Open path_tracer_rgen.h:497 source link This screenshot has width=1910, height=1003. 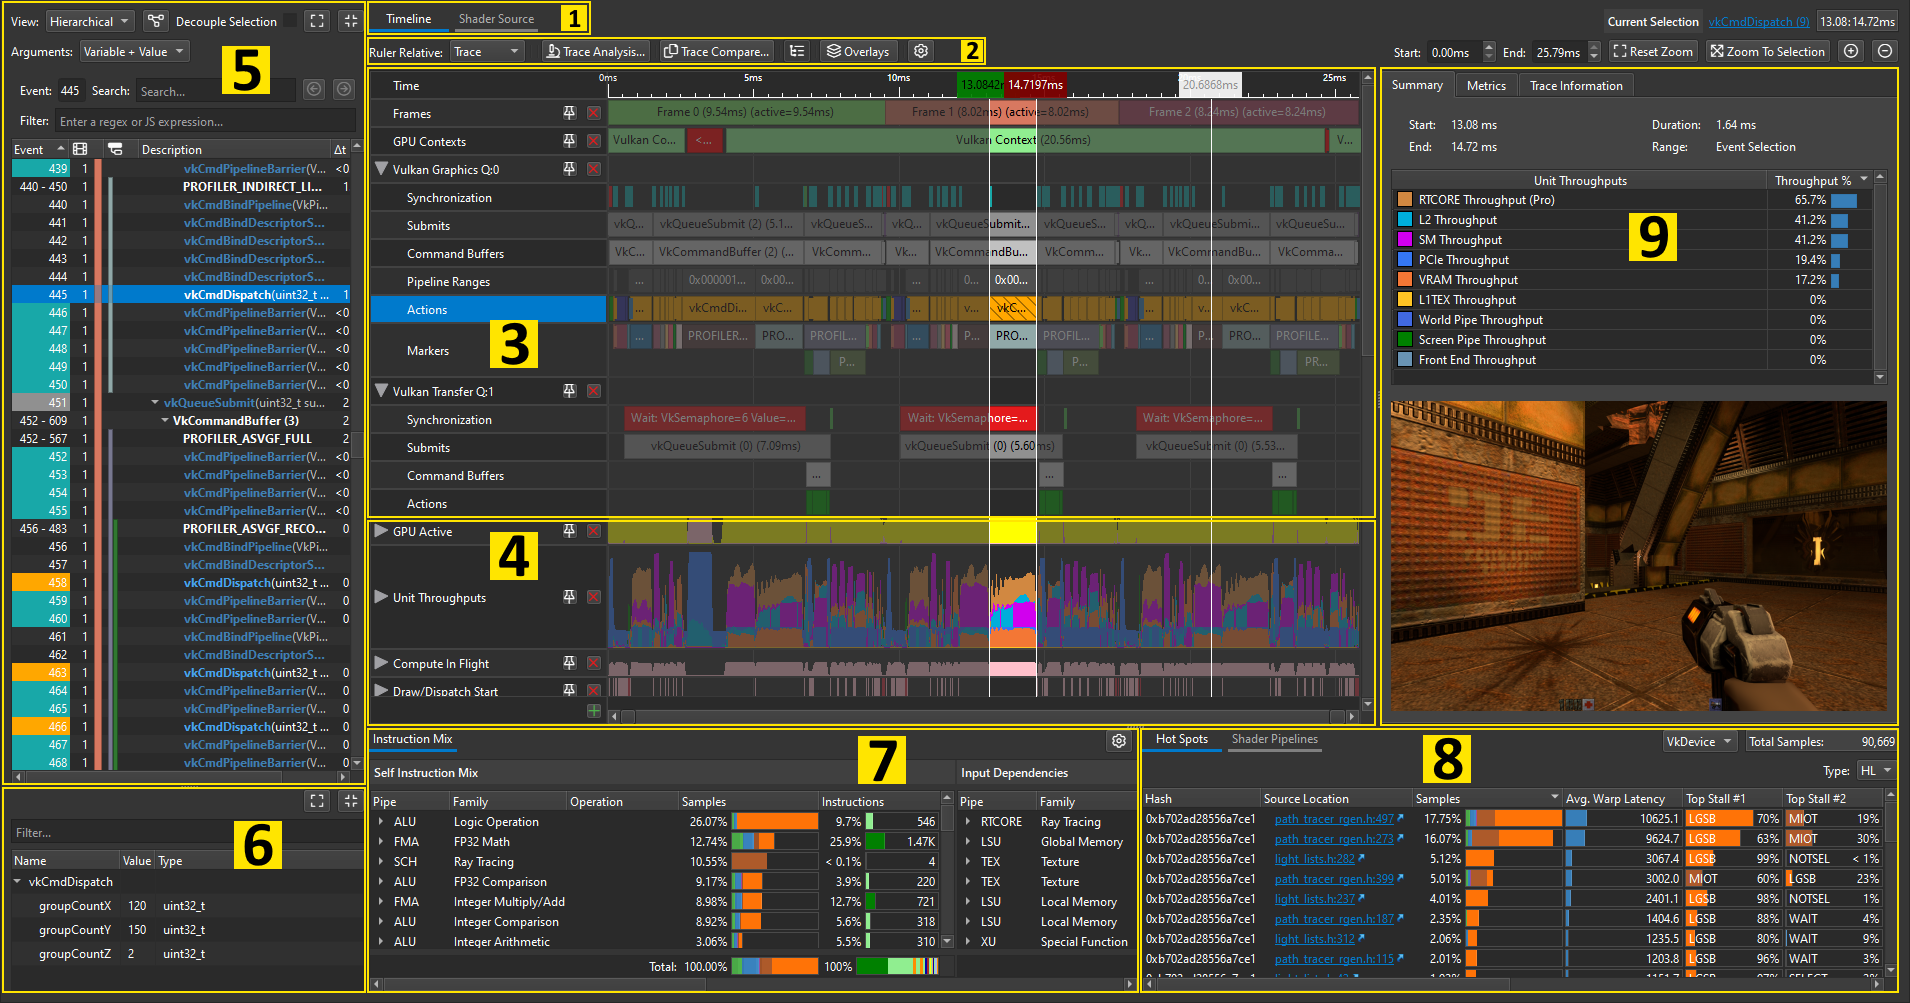(1333, 819)
